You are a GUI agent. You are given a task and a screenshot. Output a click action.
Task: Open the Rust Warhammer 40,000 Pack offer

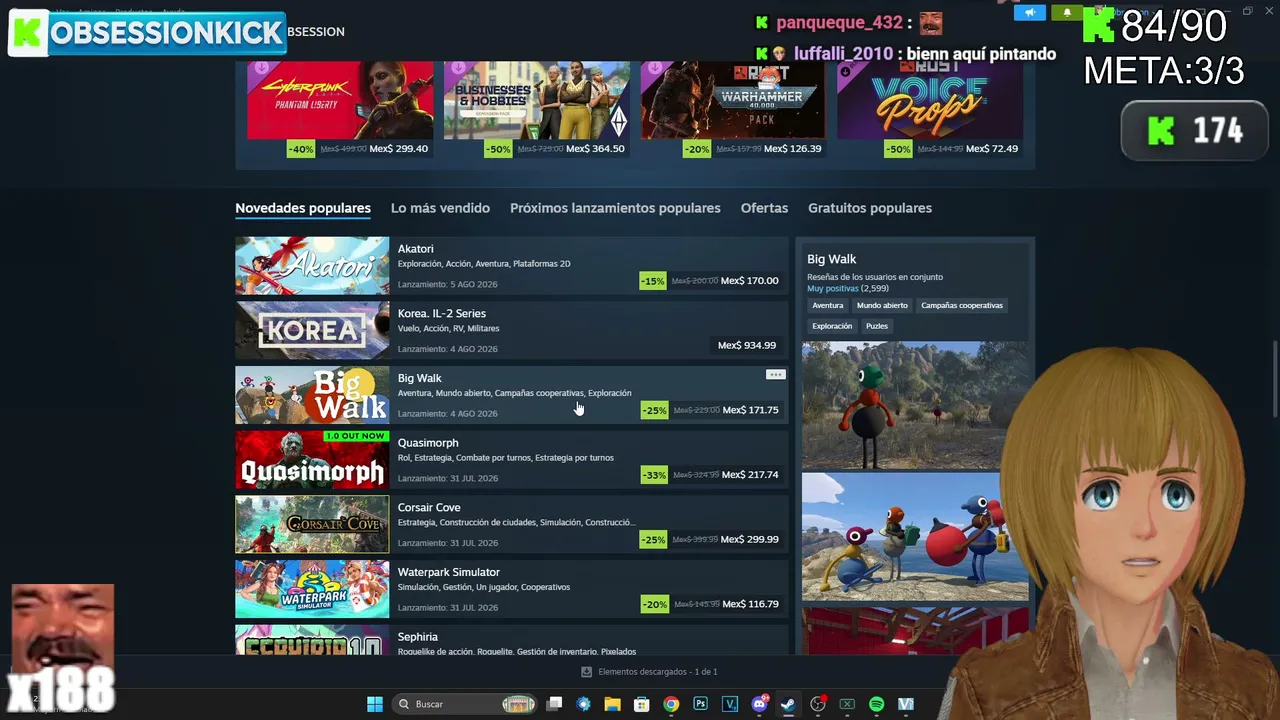click(733, 110)
